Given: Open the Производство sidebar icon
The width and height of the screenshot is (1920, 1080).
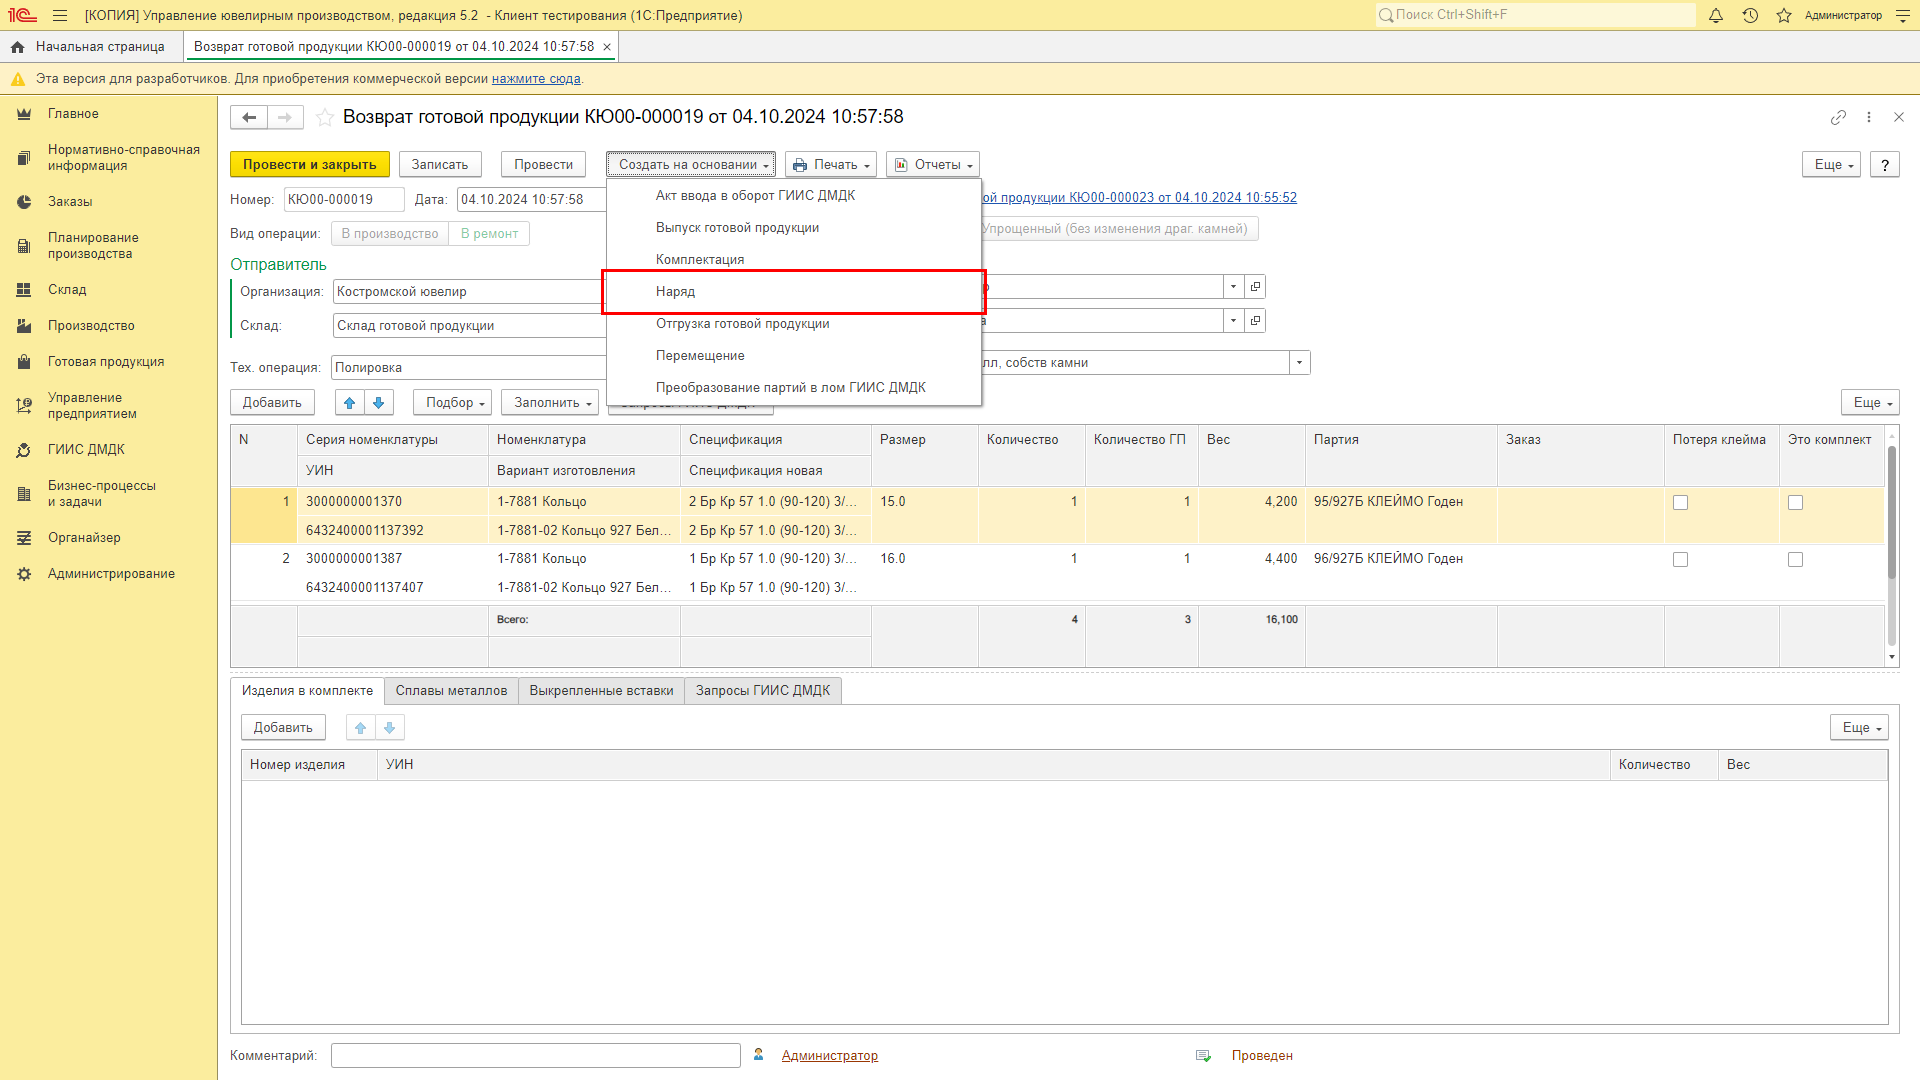Looking at the screenshot, I should tap(24, 326).
